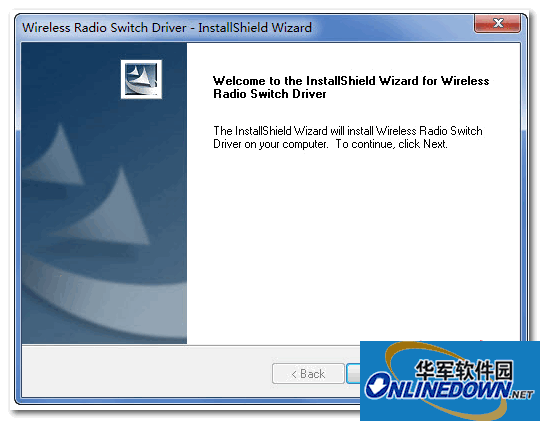540x421 pixels.
Task: Click the install description paragraph
Action: click(x=347, y=137)
